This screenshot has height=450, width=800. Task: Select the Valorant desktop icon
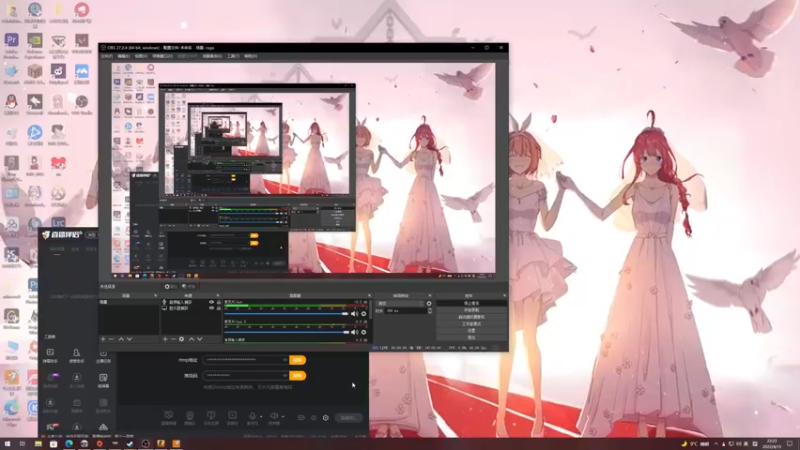(82, 40)
